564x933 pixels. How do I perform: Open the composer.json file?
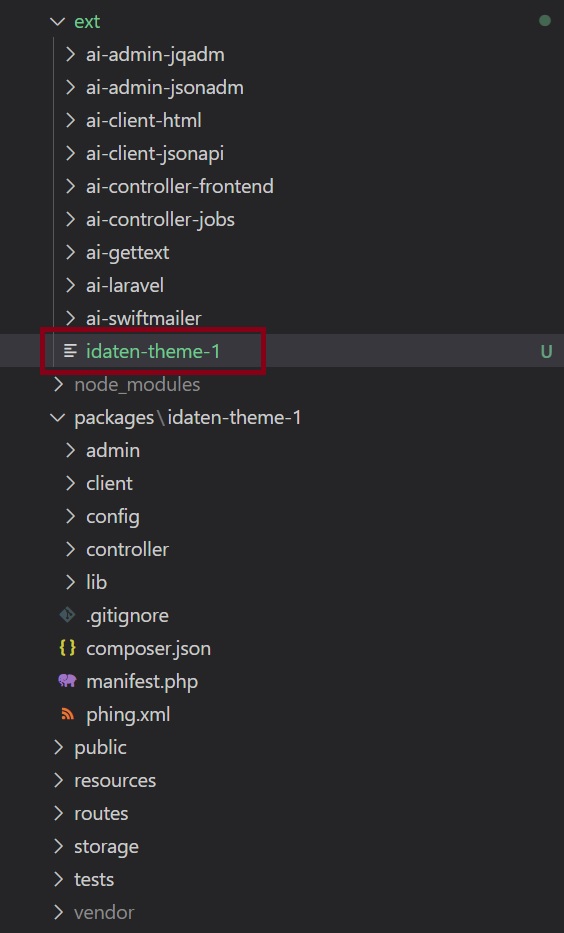pyautogui.click(x=148, y=648)
